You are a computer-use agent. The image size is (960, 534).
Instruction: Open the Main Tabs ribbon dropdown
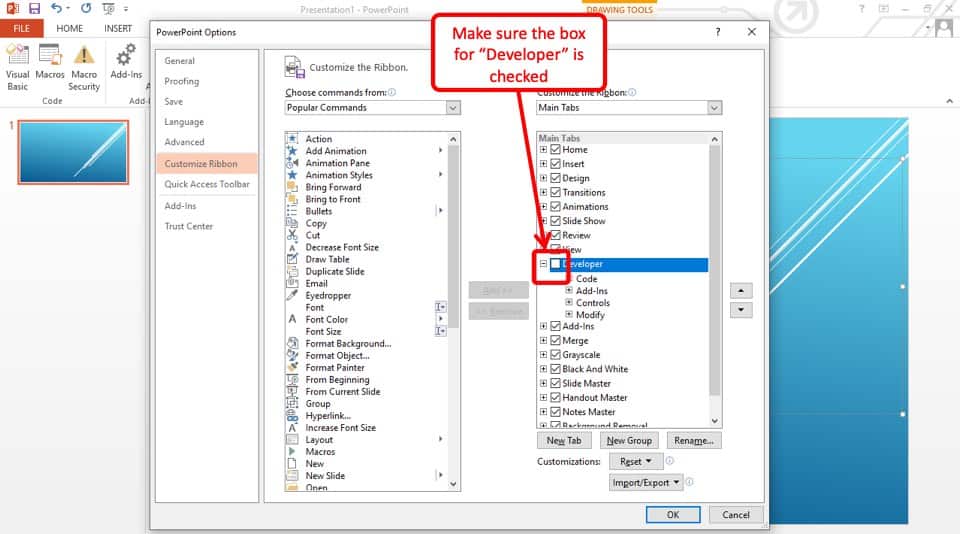[714, 108]
